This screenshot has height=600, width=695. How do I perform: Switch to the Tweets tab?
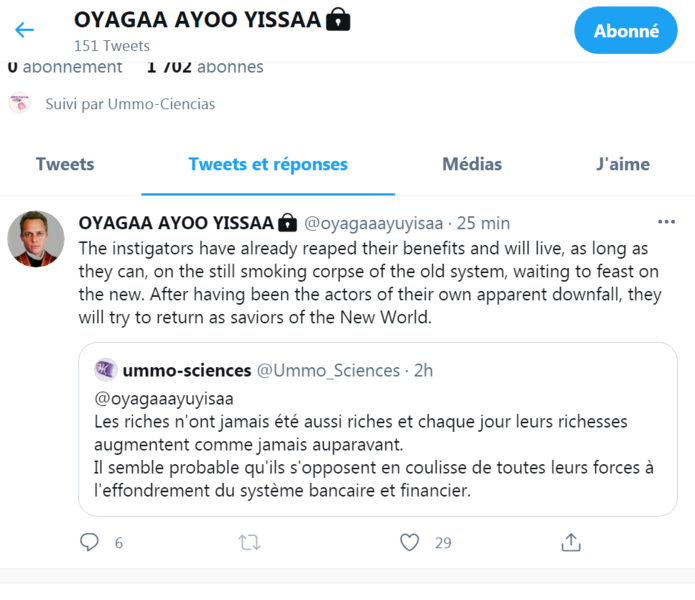click(65, 164)
